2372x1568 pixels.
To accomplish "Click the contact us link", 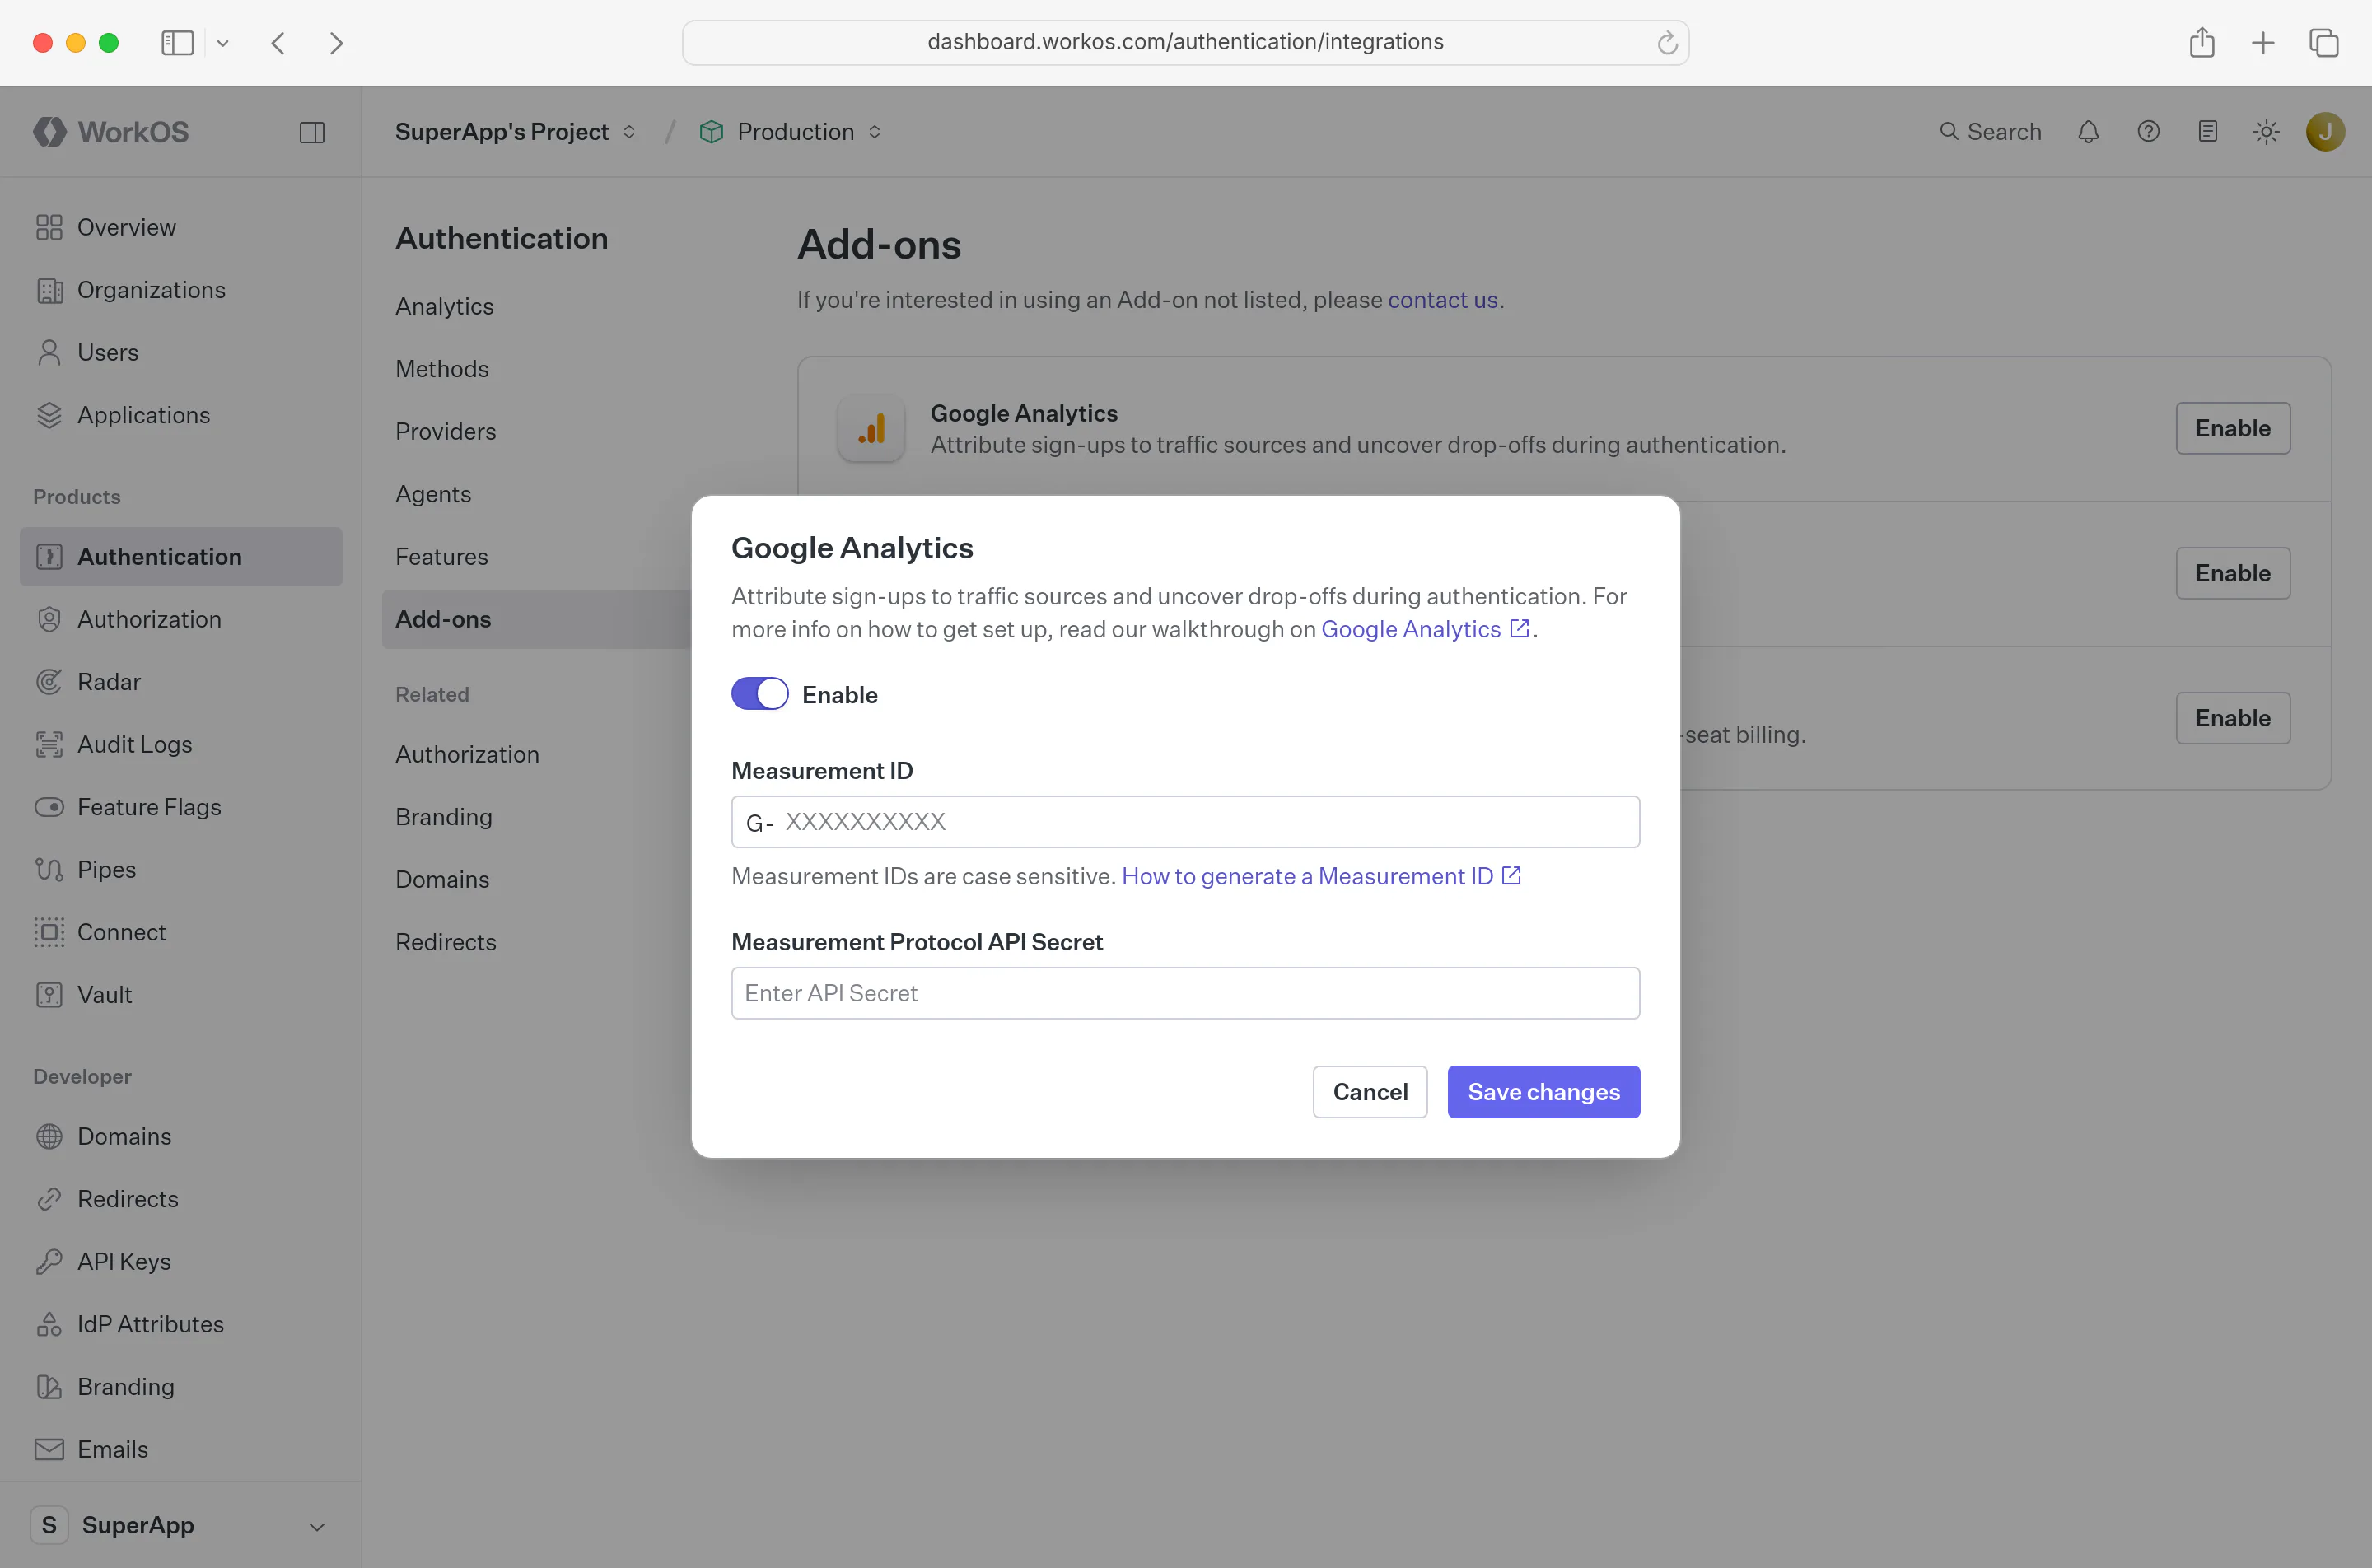I will (x=1442, y=300).
